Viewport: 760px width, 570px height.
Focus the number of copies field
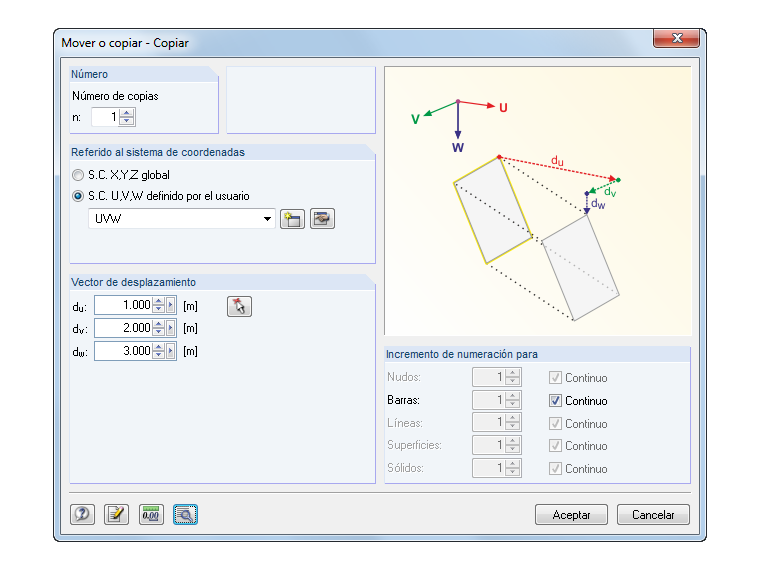click(106, 117)
